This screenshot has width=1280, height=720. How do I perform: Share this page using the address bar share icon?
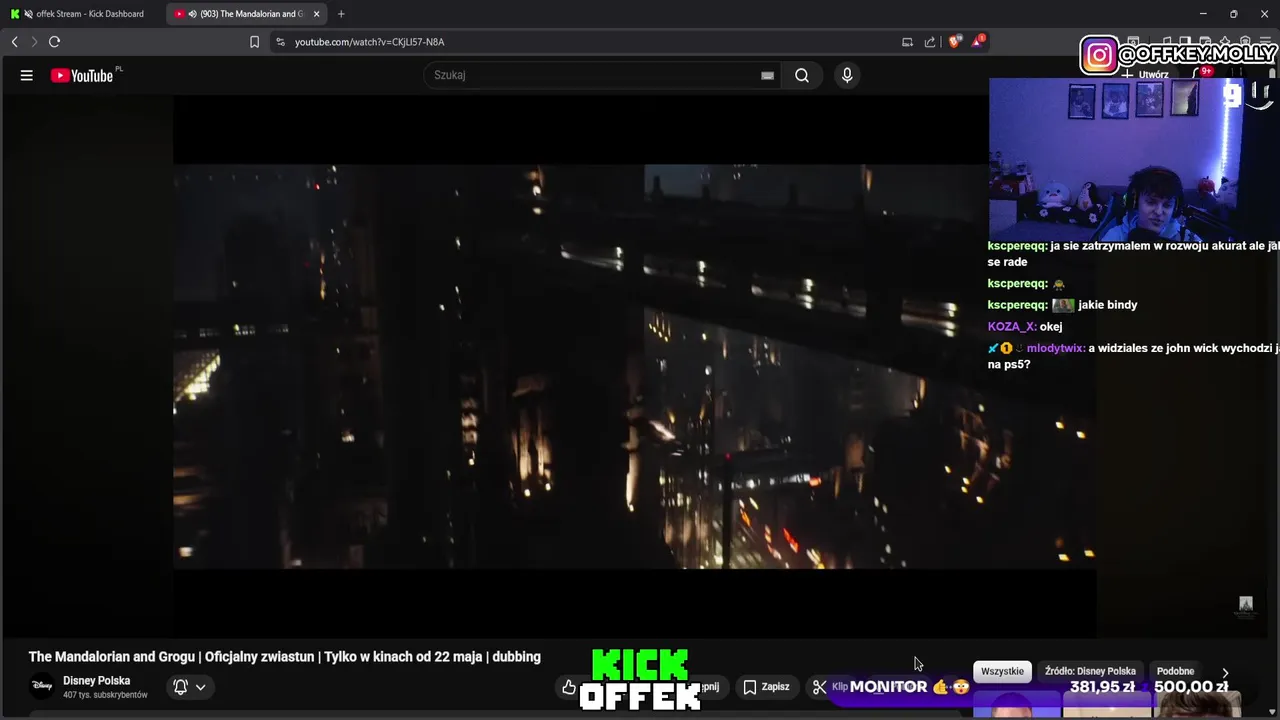930,42
